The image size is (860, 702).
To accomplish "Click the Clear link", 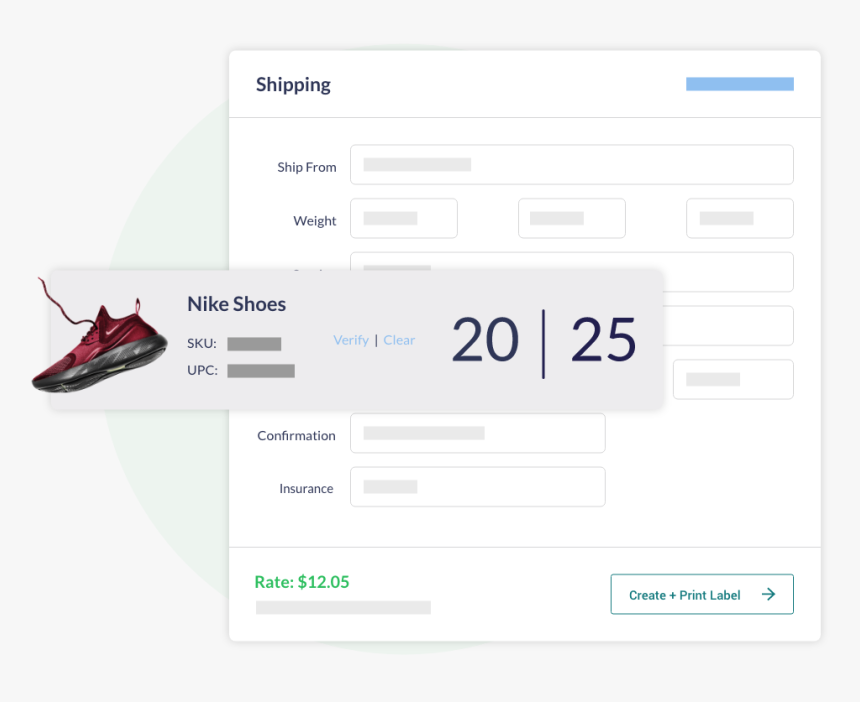I will point(399,340).
